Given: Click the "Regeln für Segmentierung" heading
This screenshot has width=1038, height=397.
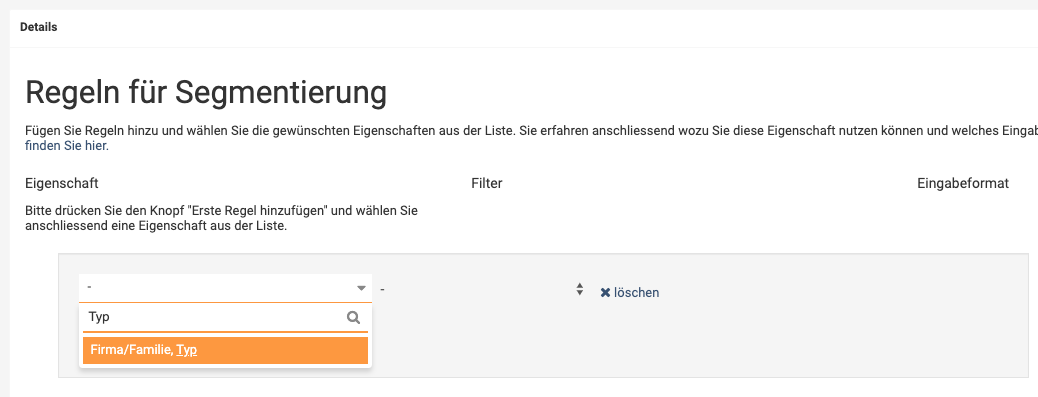Looking at the screenshot, I should (x=206, y=93).
